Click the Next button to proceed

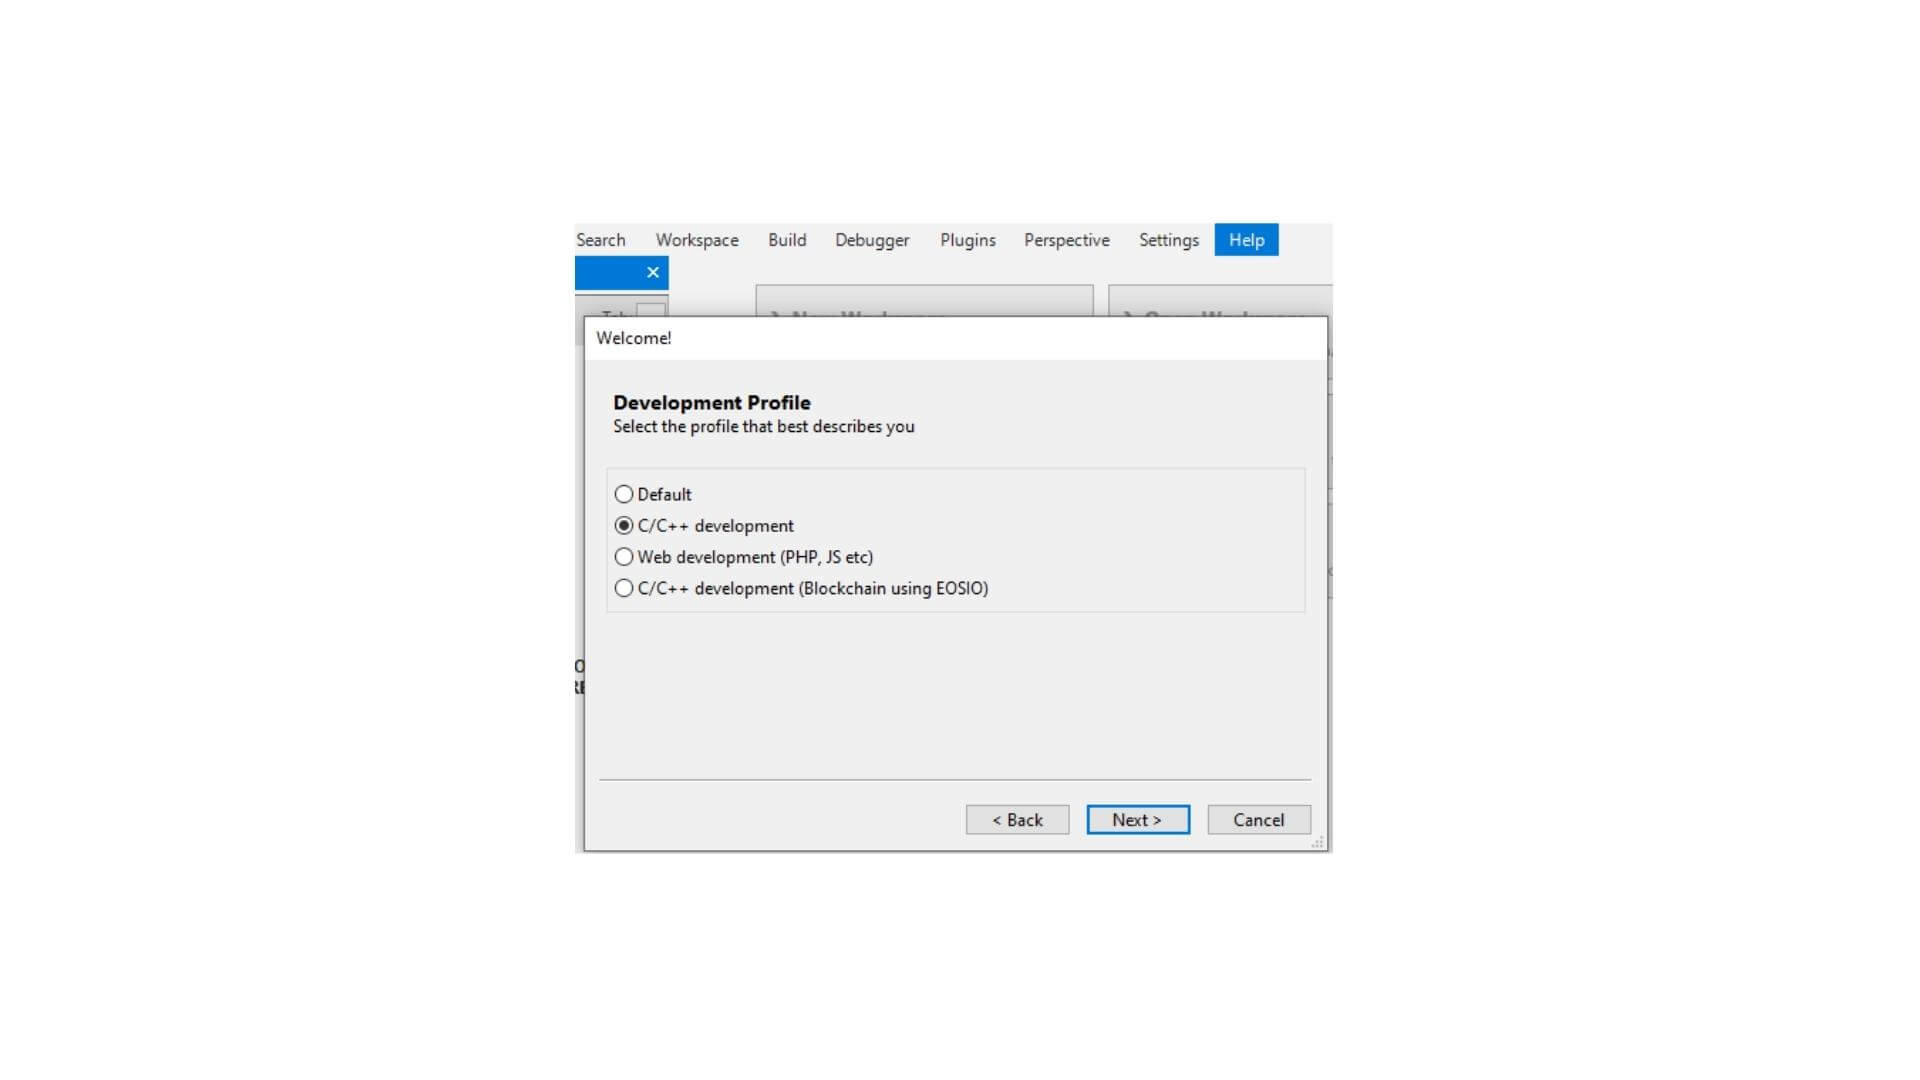pyautogui.click(x=1135, y=819)
